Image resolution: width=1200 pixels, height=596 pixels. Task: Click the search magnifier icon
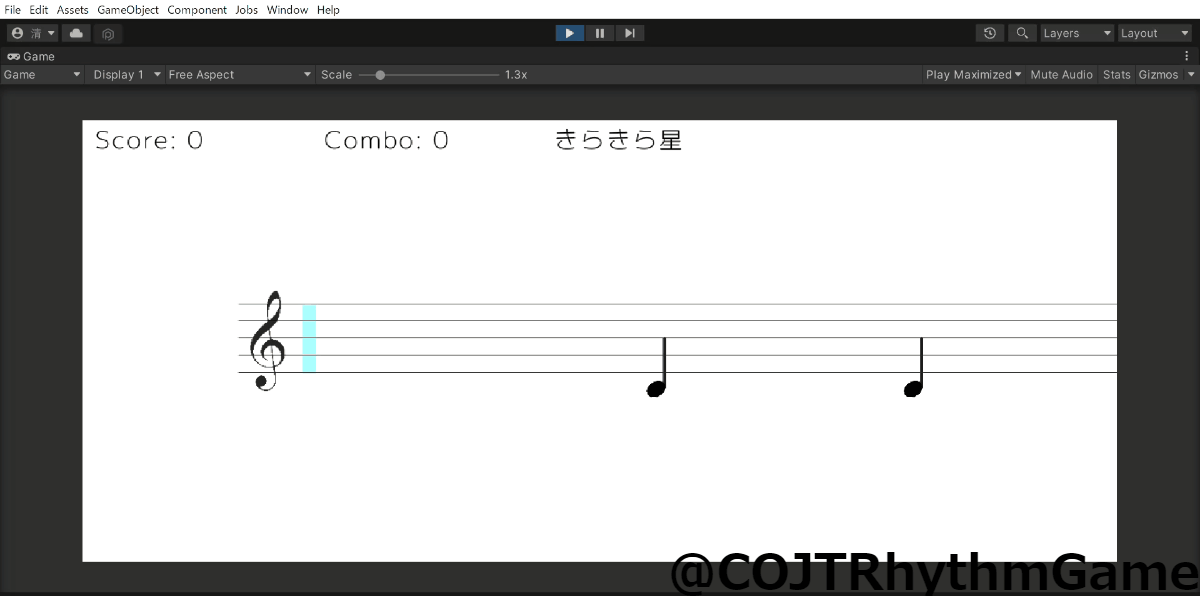[1021, 33]
